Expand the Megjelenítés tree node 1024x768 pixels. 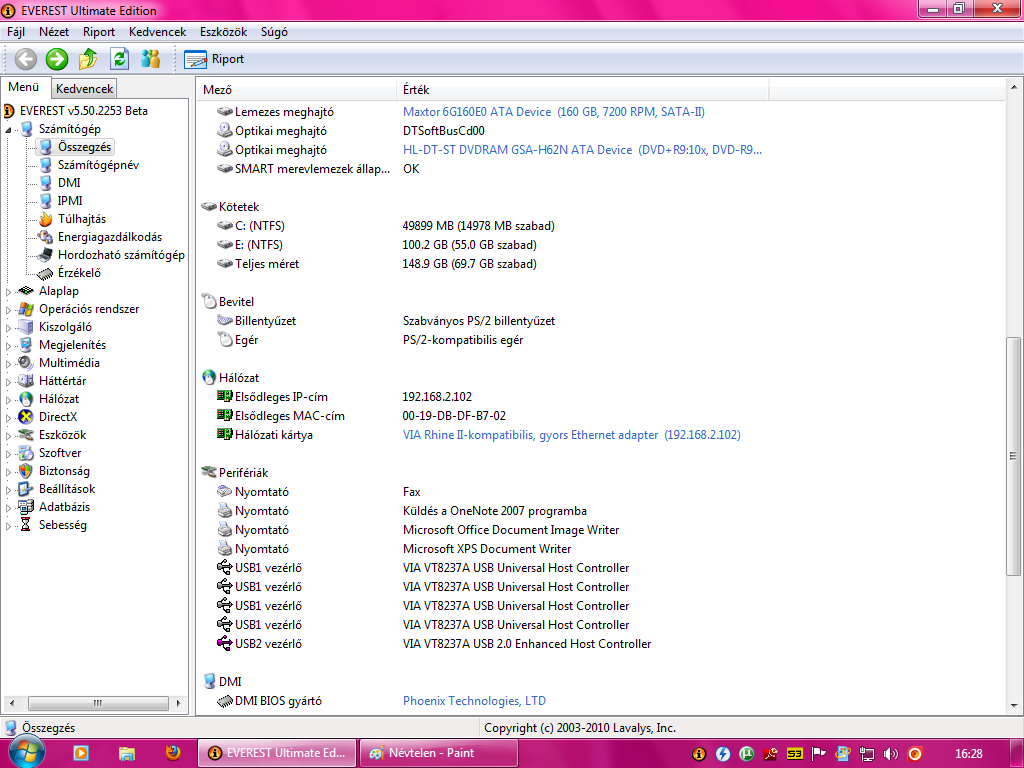(x=8, y=345)
